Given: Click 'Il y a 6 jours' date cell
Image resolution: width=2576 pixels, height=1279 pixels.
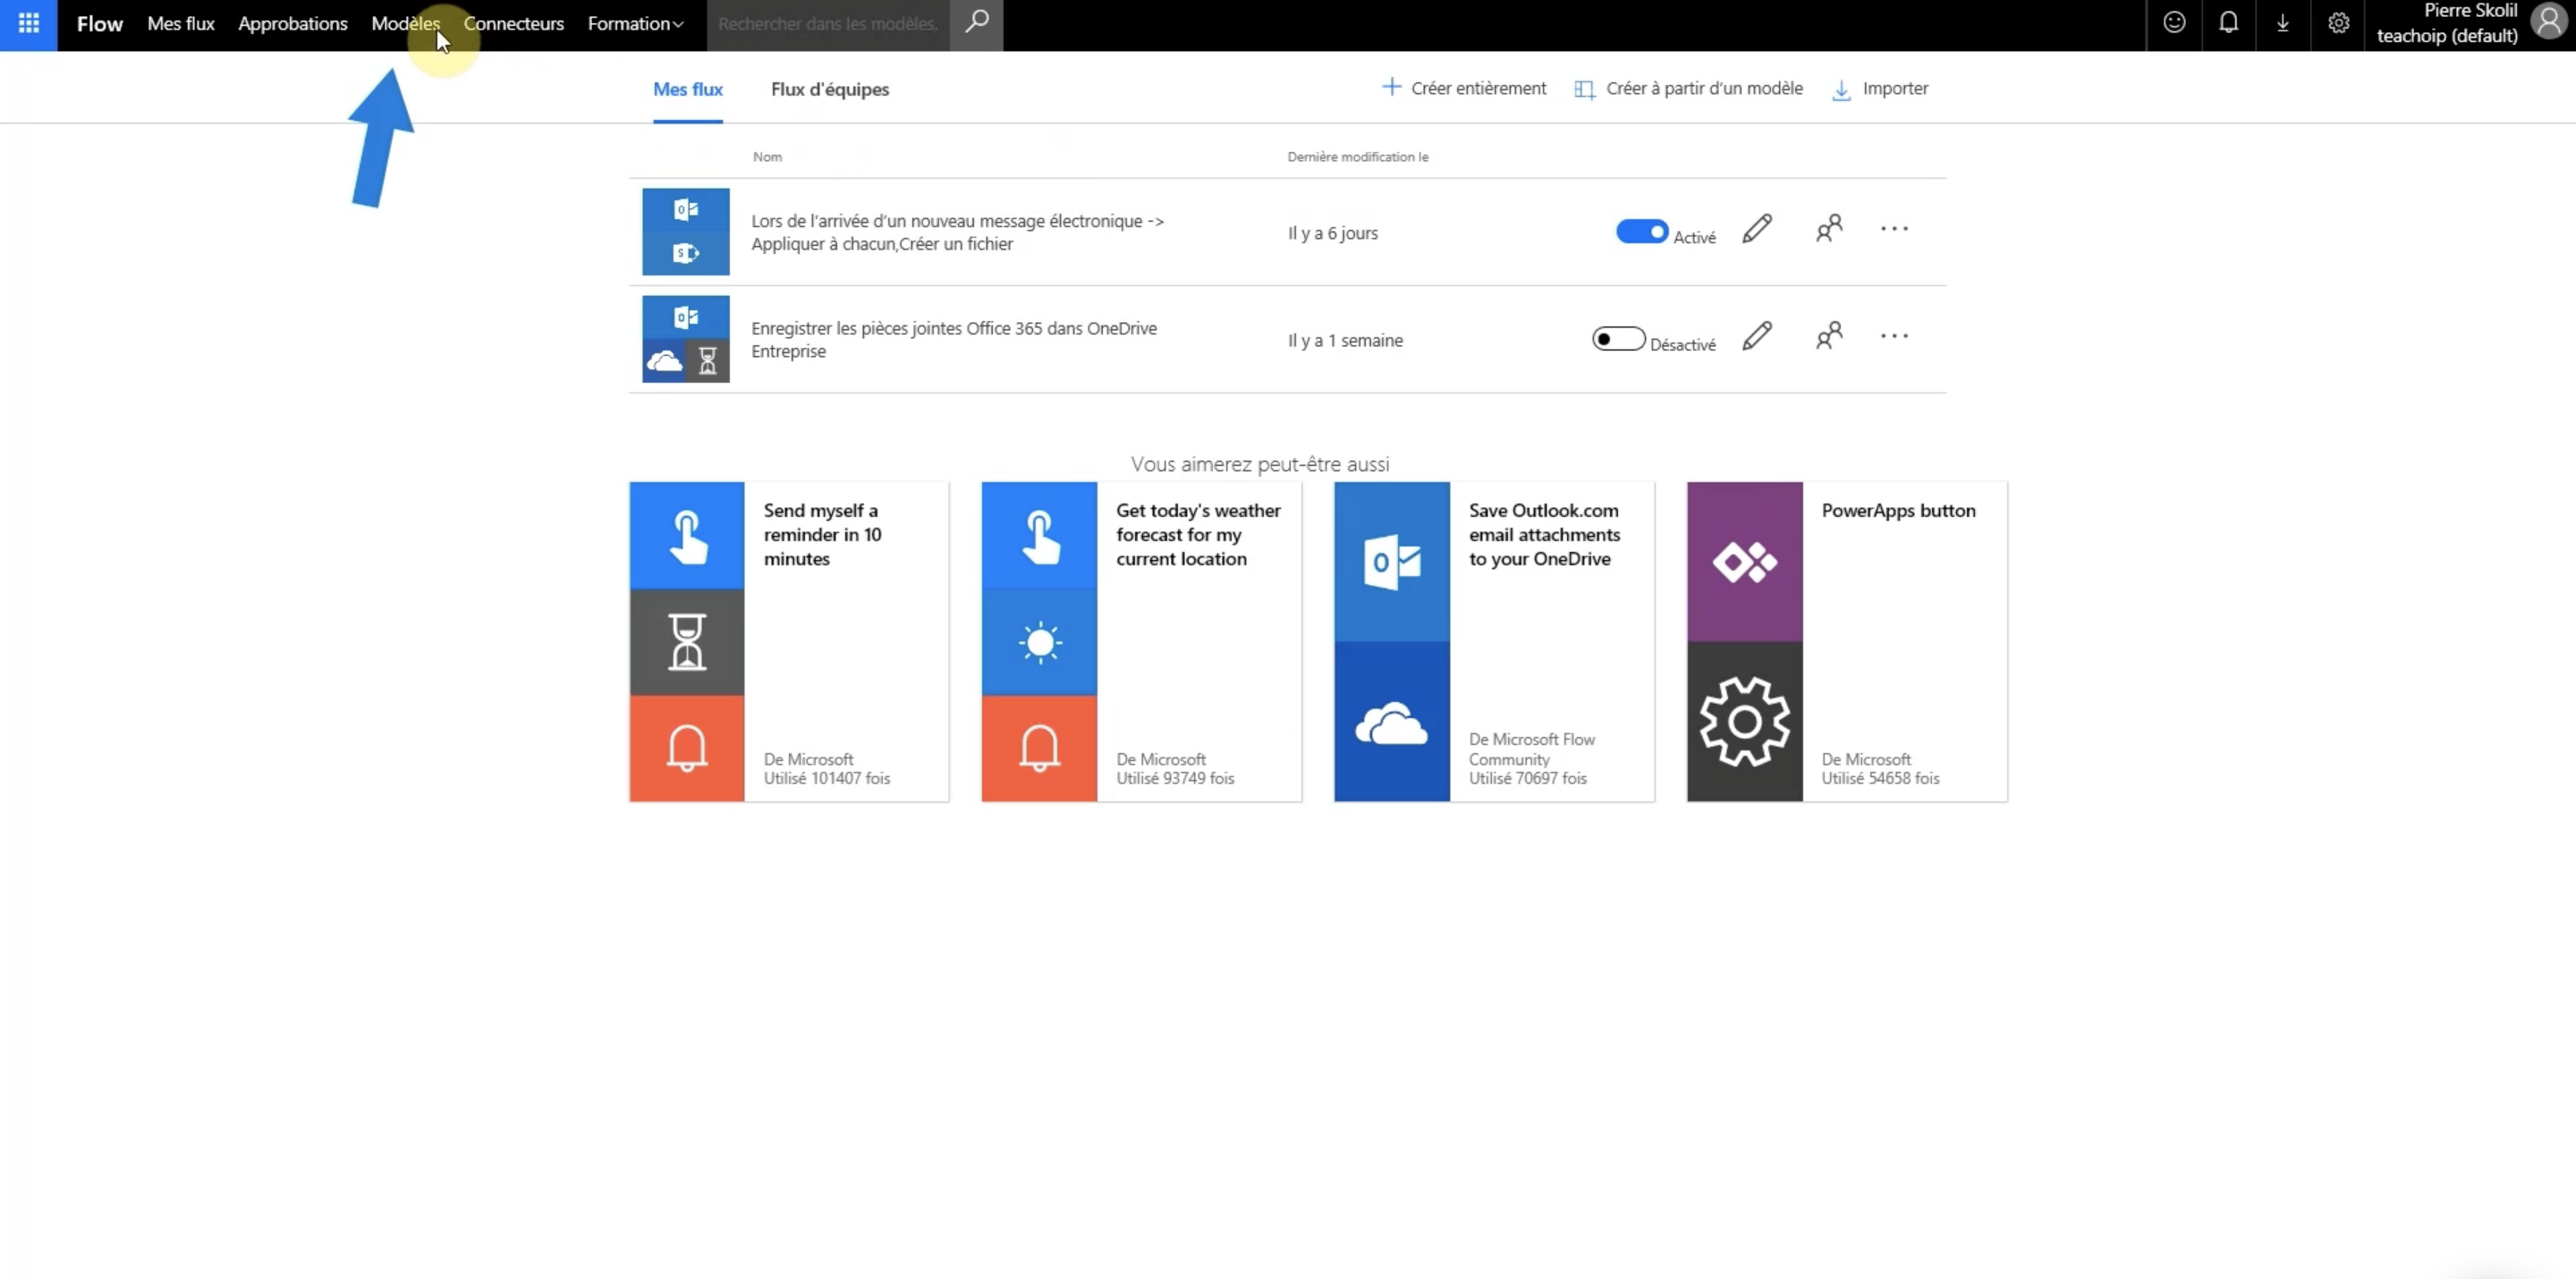Looking at the screenshot, I should coord(1333,233).
